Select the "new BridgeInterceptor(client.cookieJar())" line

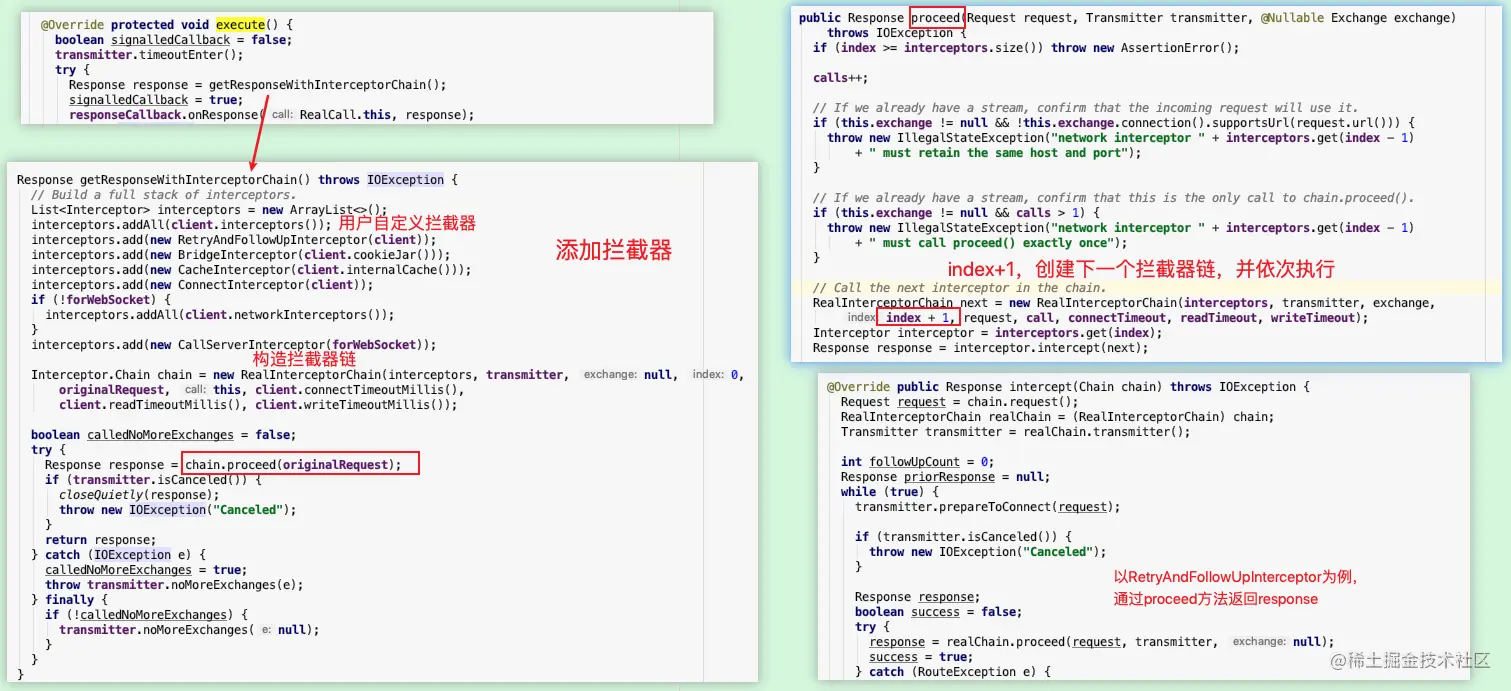(241, 254)
